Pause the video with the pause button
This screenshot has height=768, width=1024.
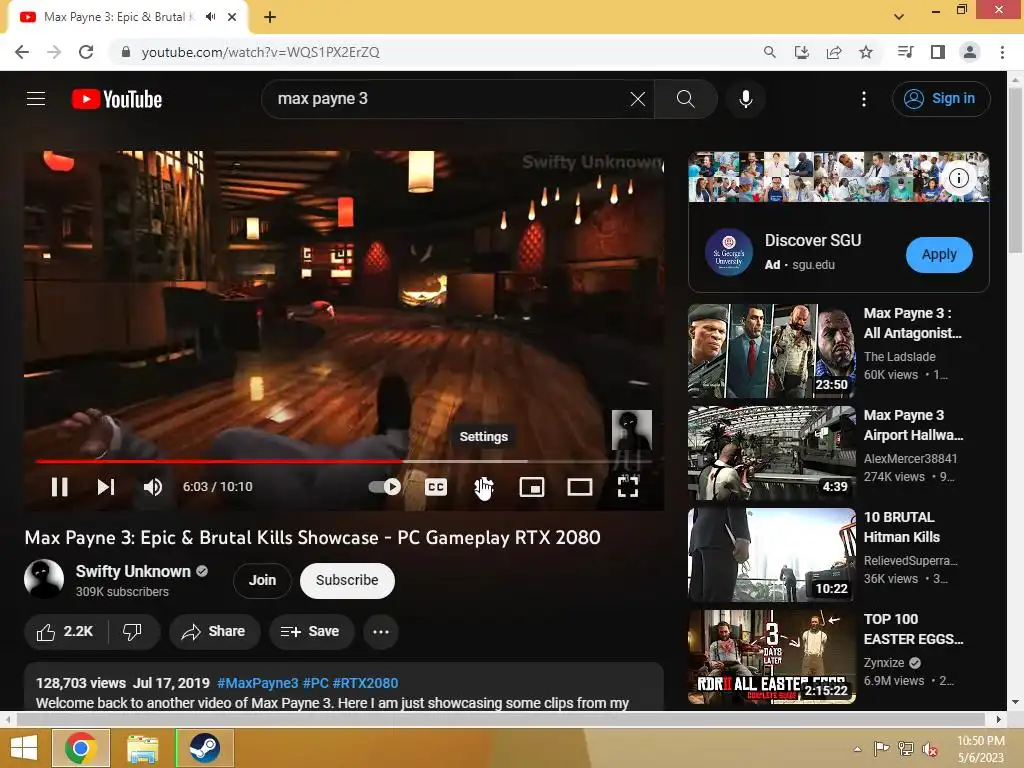pos(59,487)
